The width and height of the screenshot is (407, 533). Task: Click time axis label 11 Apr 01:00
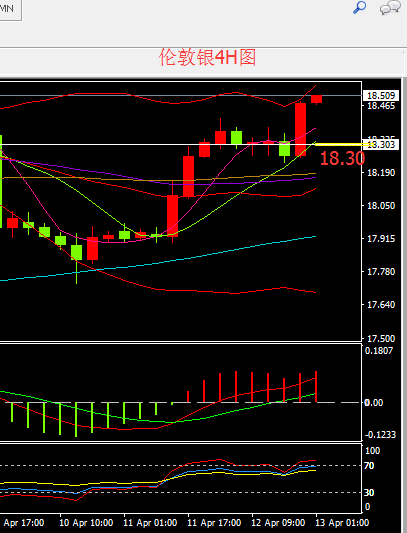click(150, 522)
